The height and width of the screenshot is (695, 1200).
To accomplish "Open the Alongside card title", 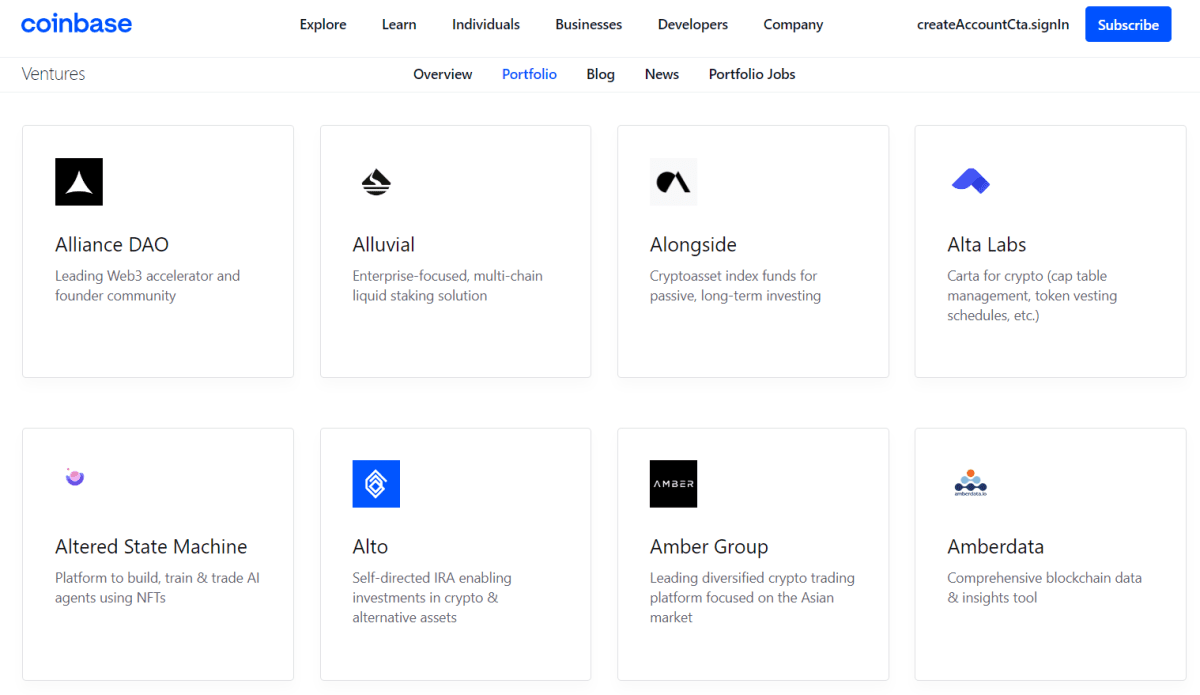I will [x=693, y=245].
